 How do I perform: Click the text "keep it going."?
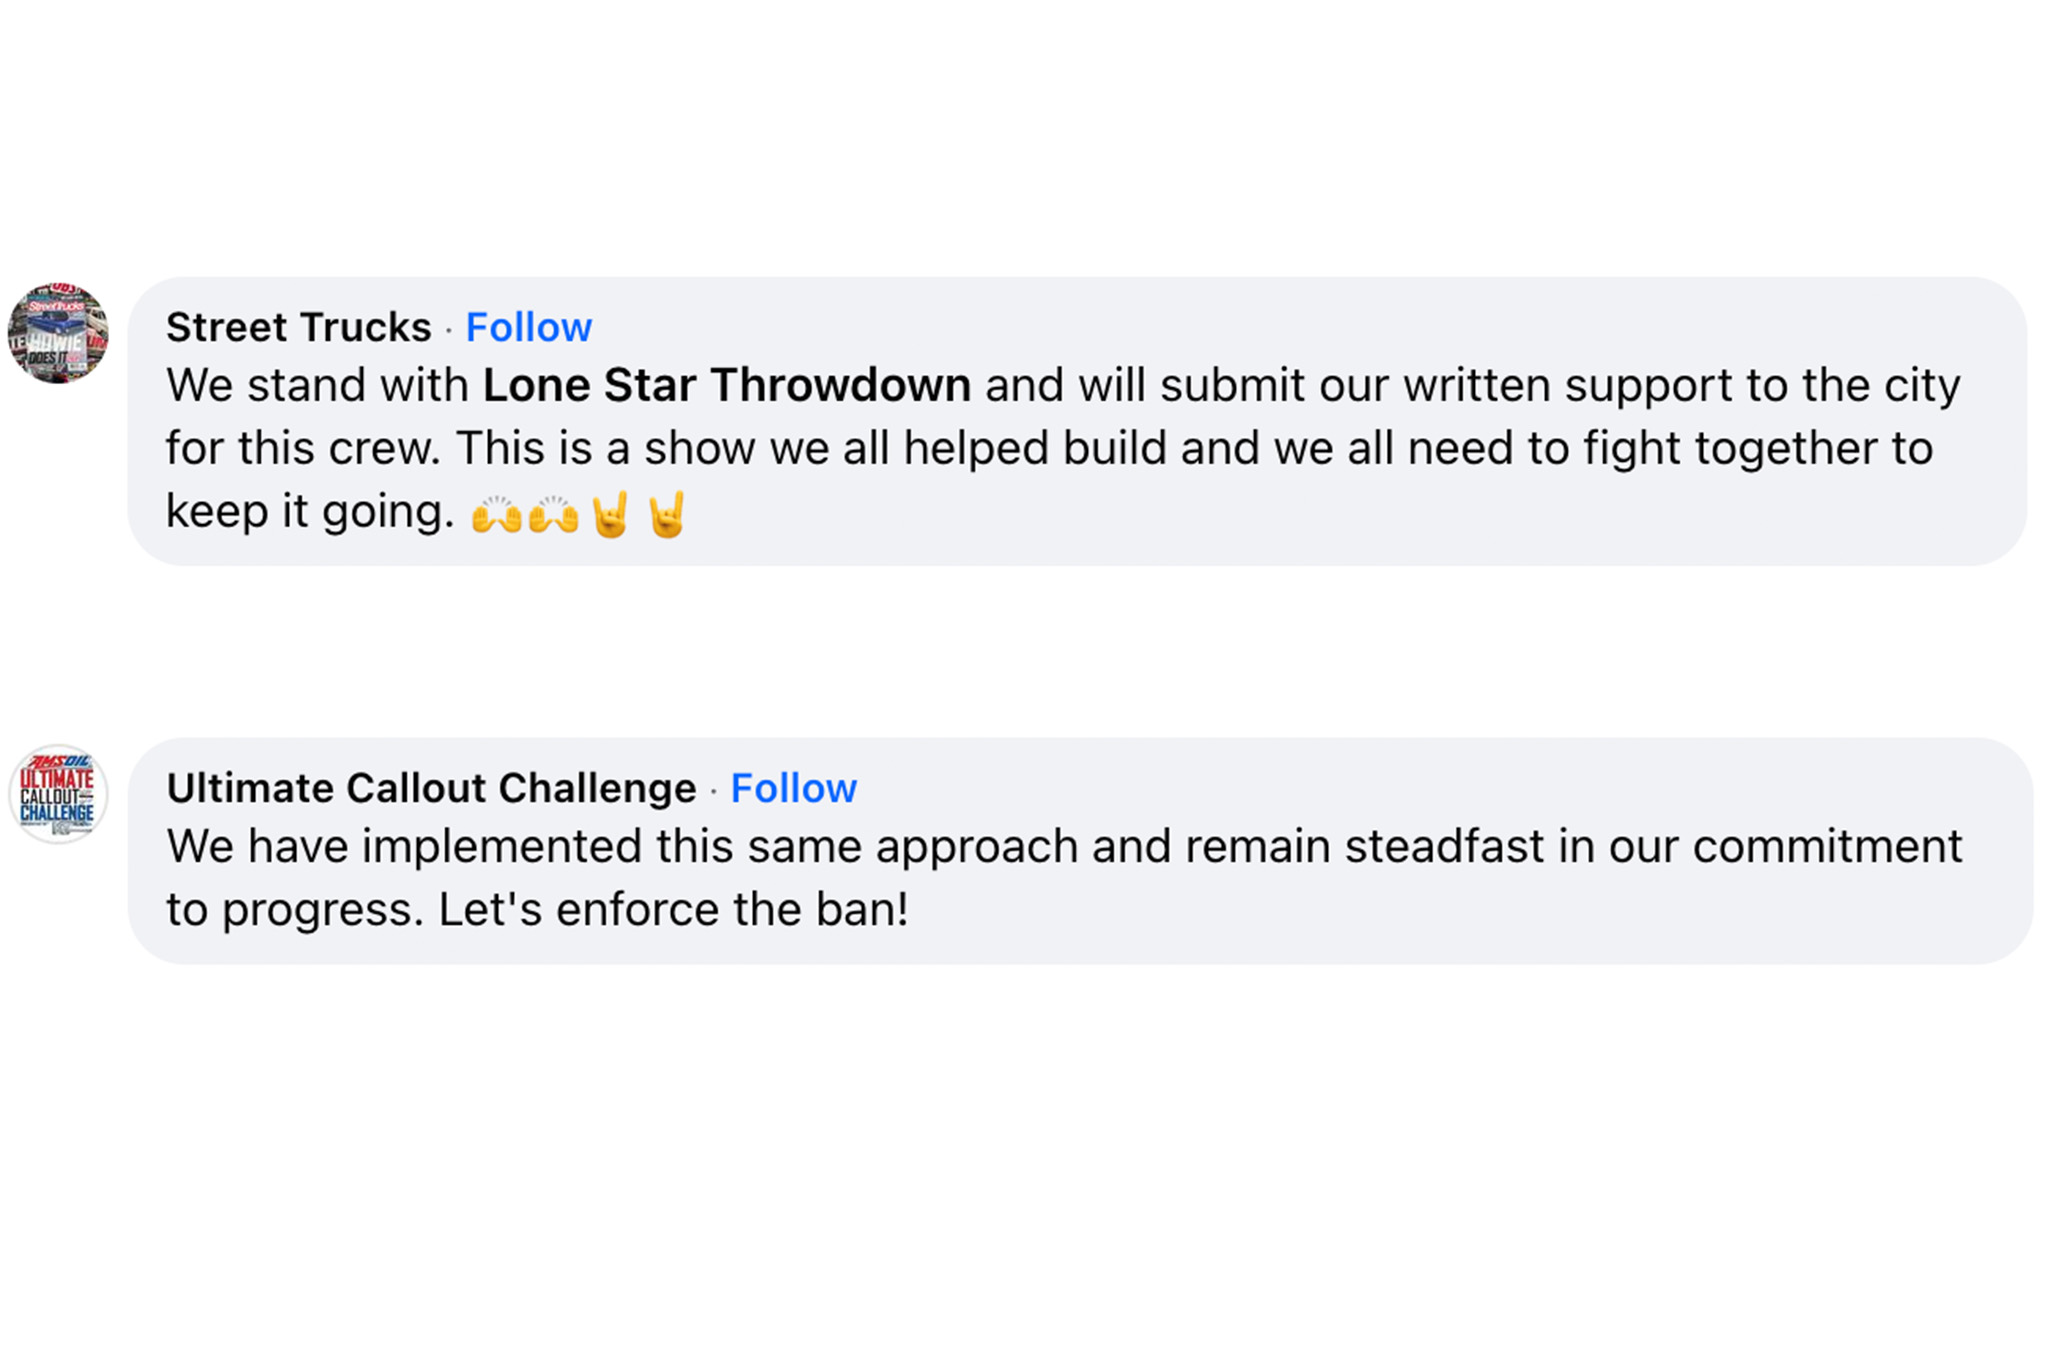click(x=310, y=512)
